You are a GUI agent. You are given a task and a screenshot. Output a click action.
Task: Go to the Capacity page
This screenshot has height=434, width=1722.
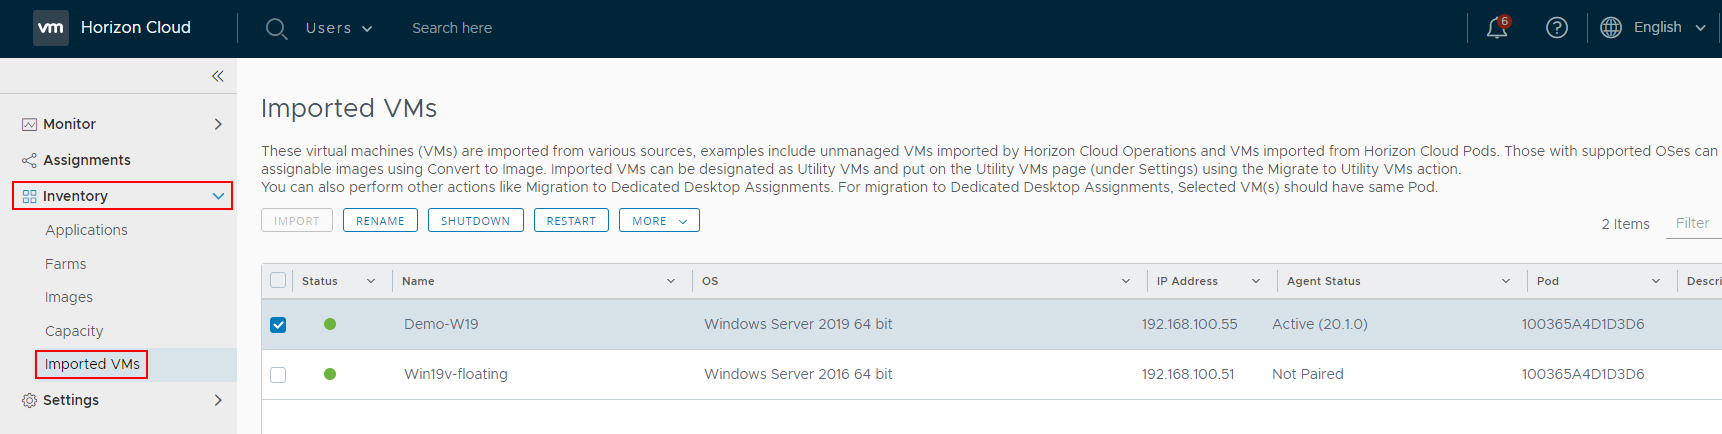[x=74, y=331]
